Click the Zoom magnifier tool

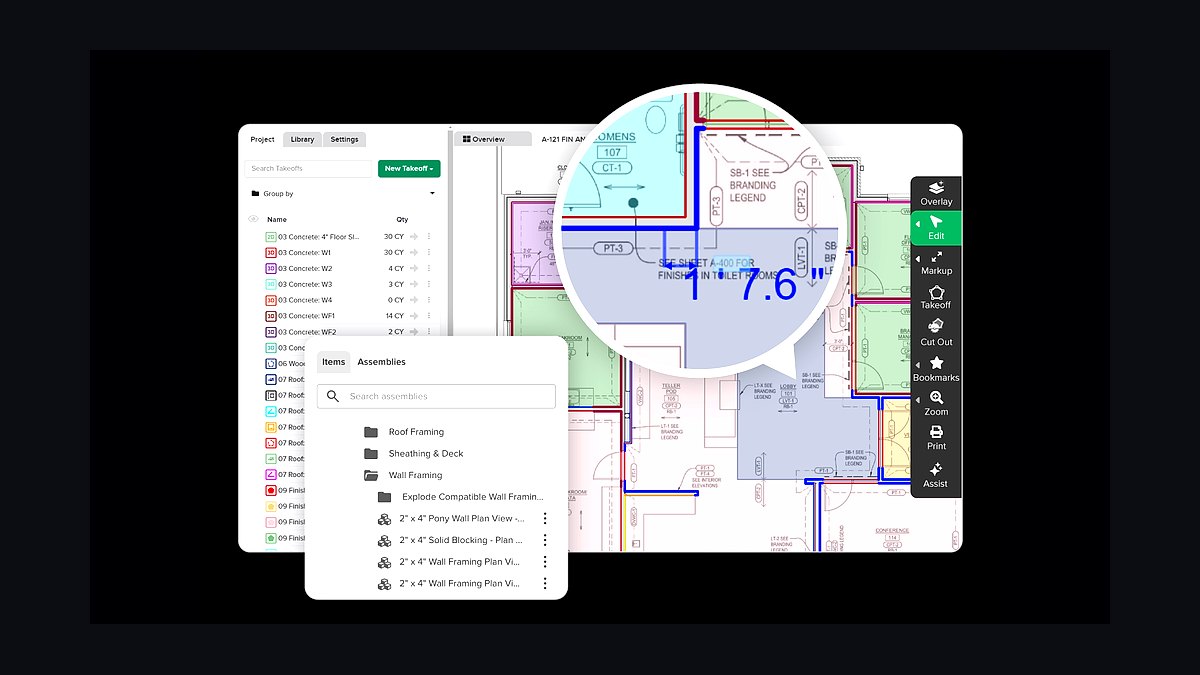[936, 404]
